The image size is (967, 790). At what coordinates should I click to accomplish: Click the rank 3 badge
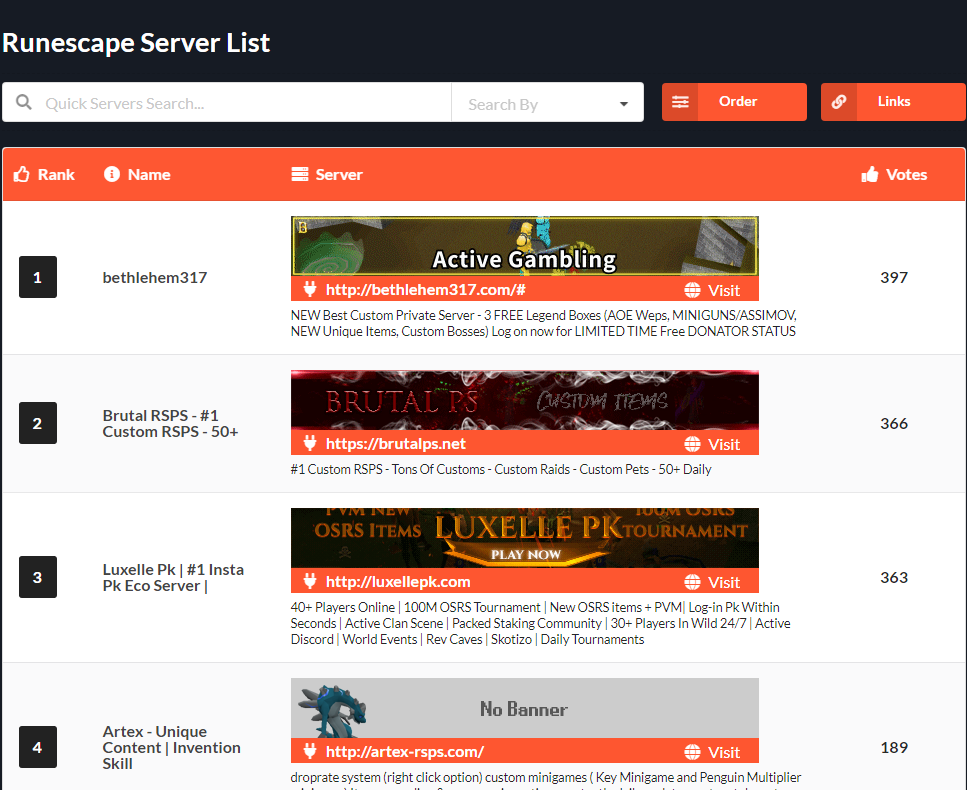point(38,577)
